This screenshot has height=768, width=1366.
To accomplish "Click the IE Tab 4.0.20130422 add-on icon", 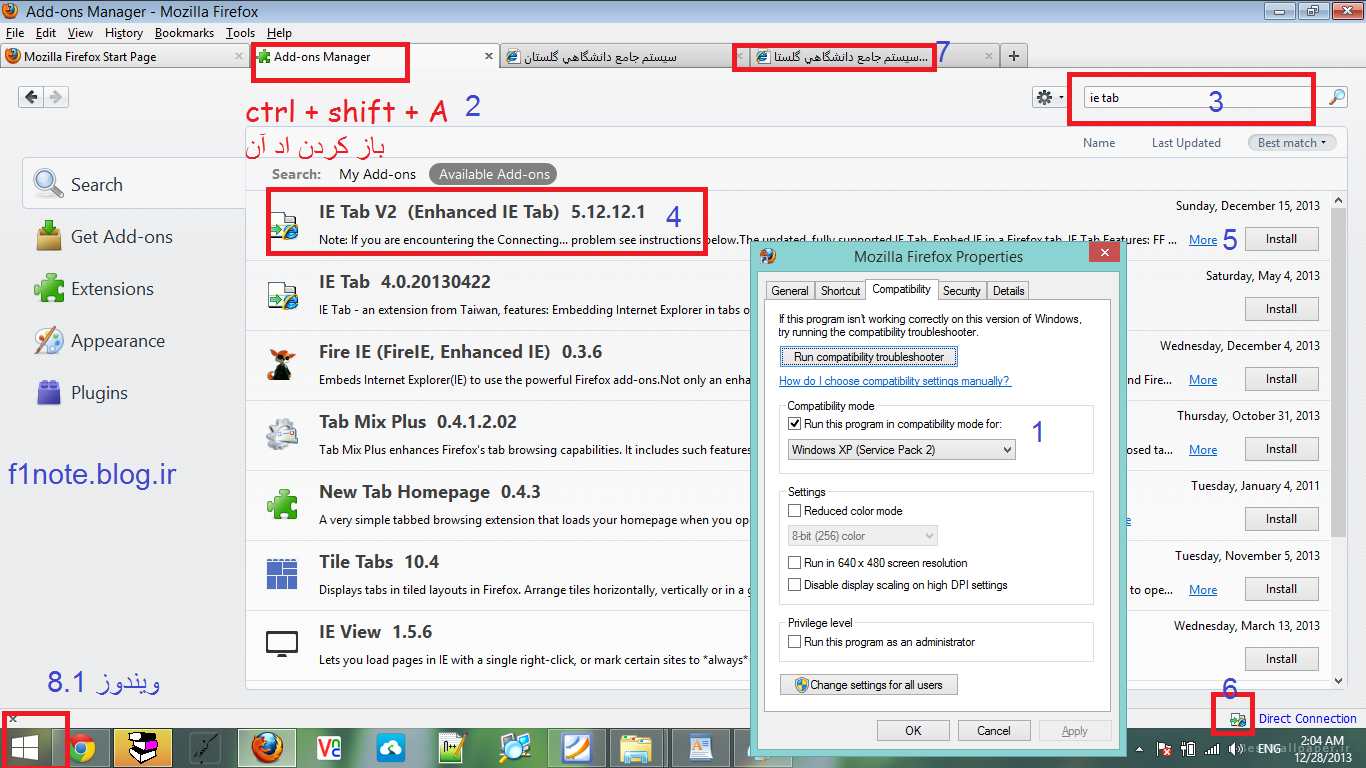I will [282, 296].
